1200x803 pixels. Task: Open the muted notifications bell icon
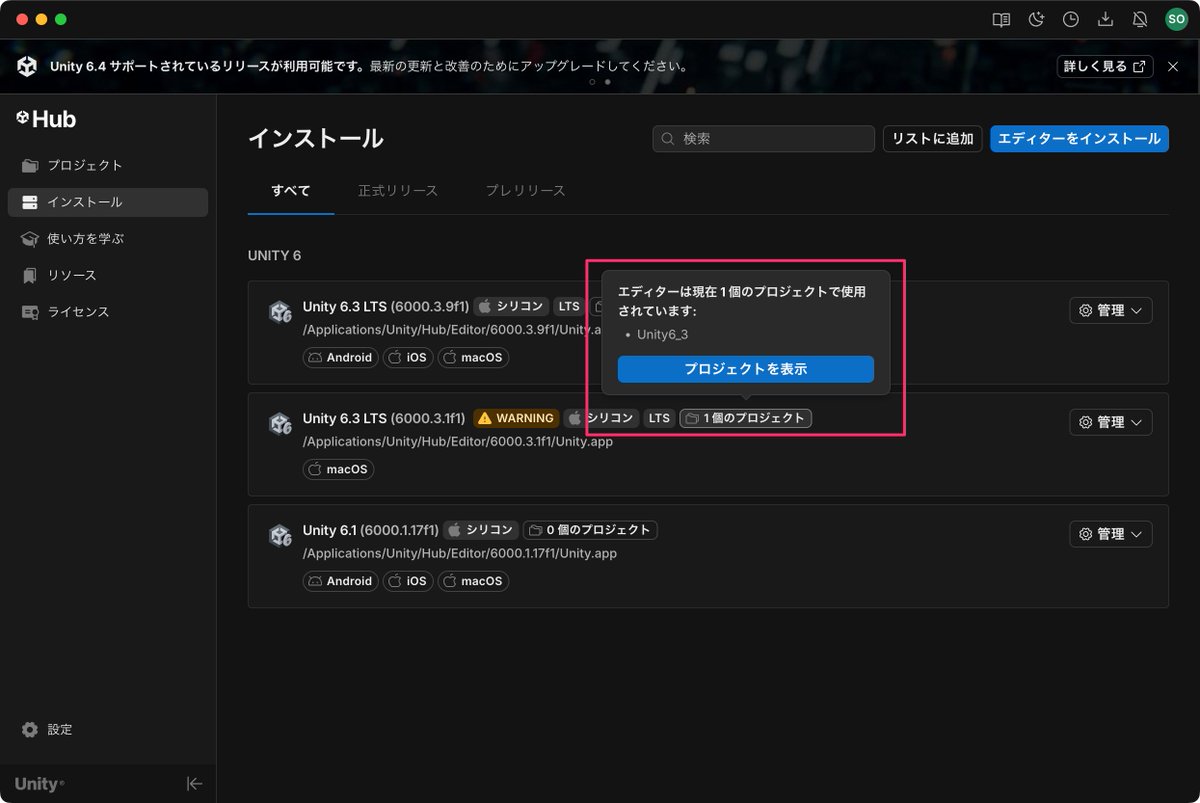1140,19
